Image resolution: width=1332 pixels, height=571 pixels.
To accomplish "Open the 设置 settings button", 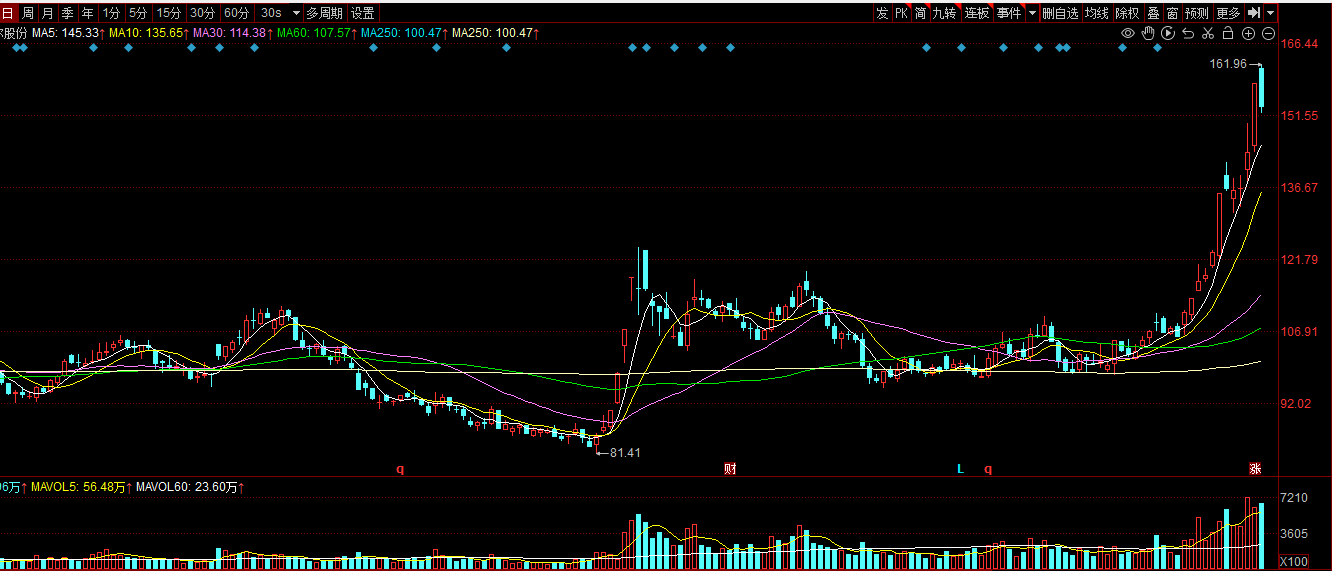I will point(363,13).
